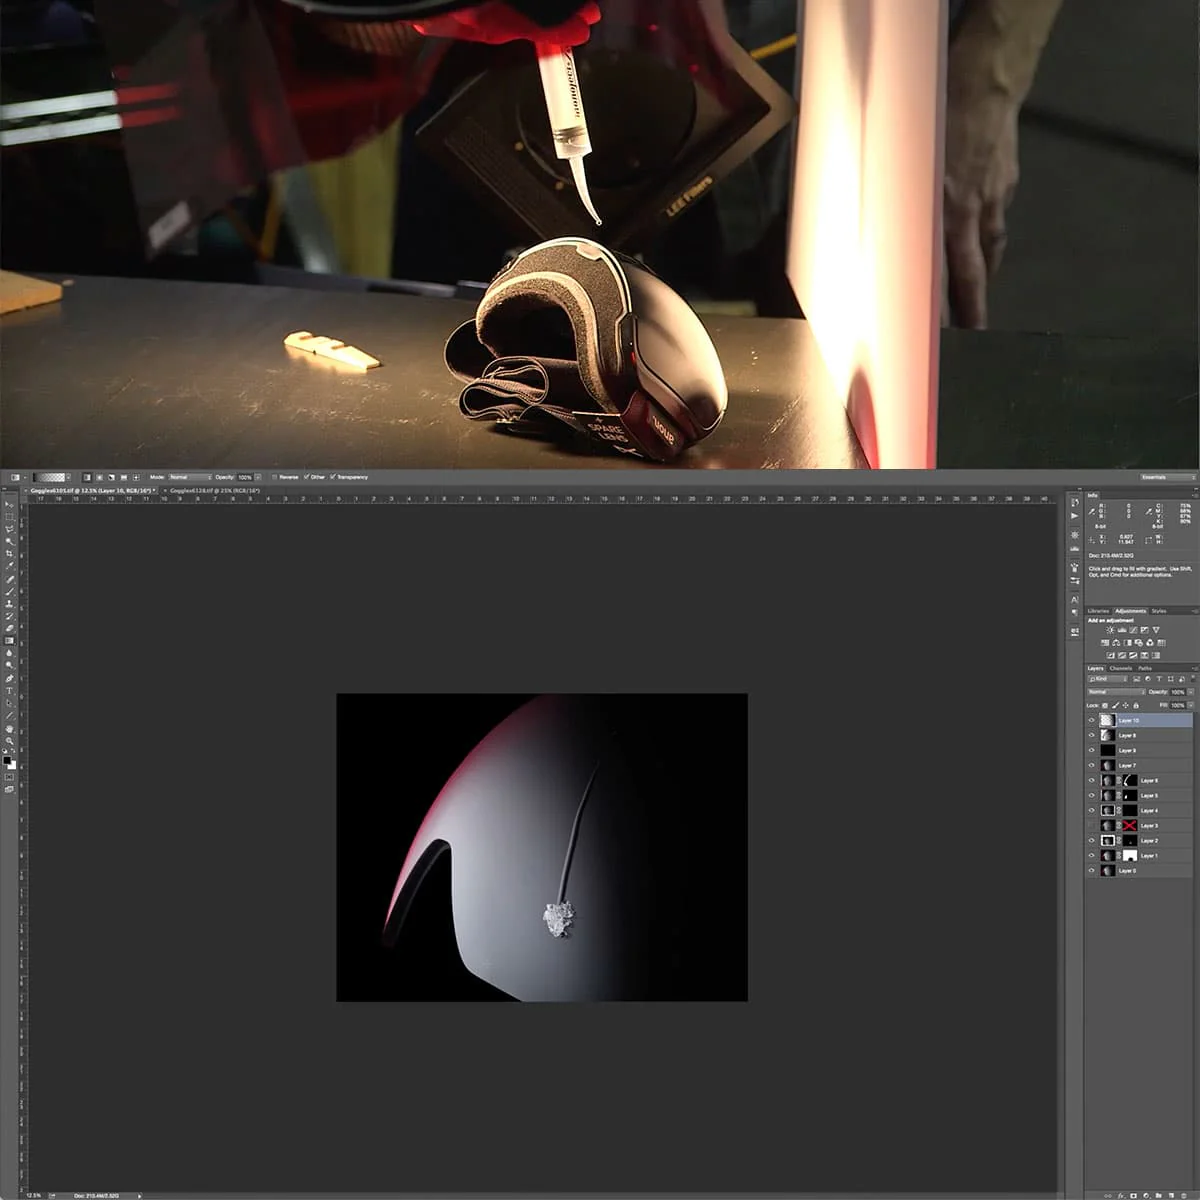1200x1200 pixels.
Task: Show the hidden Layer 3 visibility eye
Action: pos(1091,826)
